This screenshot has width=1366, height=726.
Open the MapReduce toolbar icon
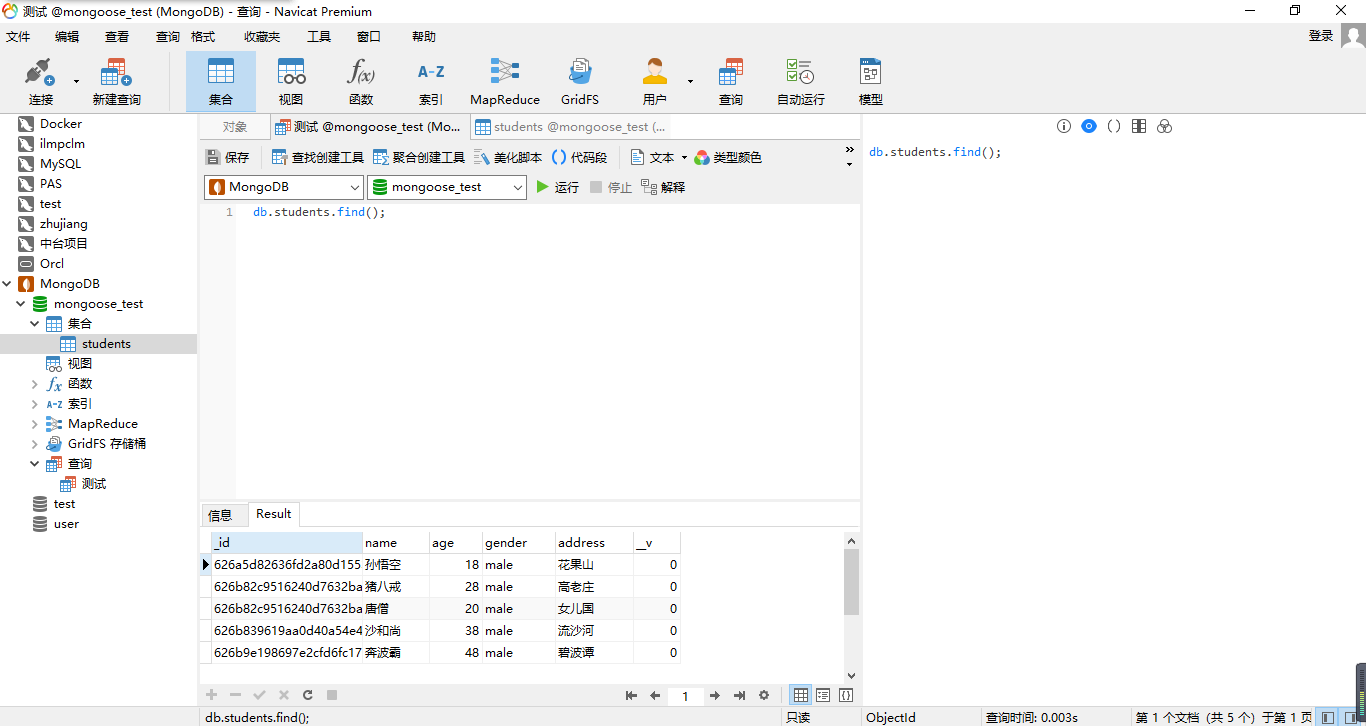click(x=505, y=82)
